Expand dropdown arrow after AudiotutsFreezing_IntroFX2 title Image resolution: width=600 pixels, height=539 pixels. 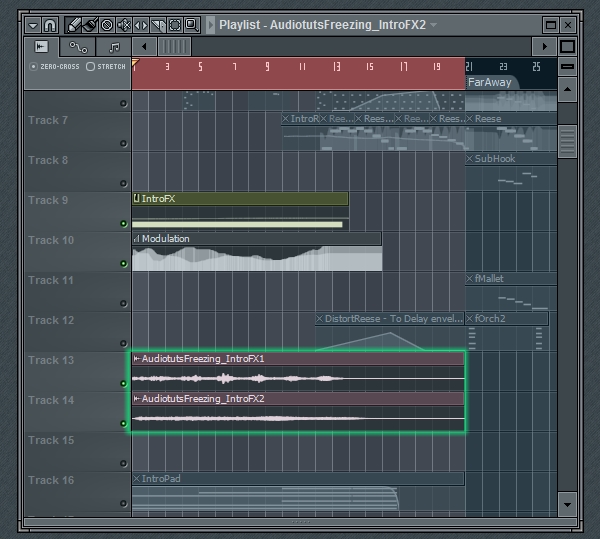(x=434, y=25)
